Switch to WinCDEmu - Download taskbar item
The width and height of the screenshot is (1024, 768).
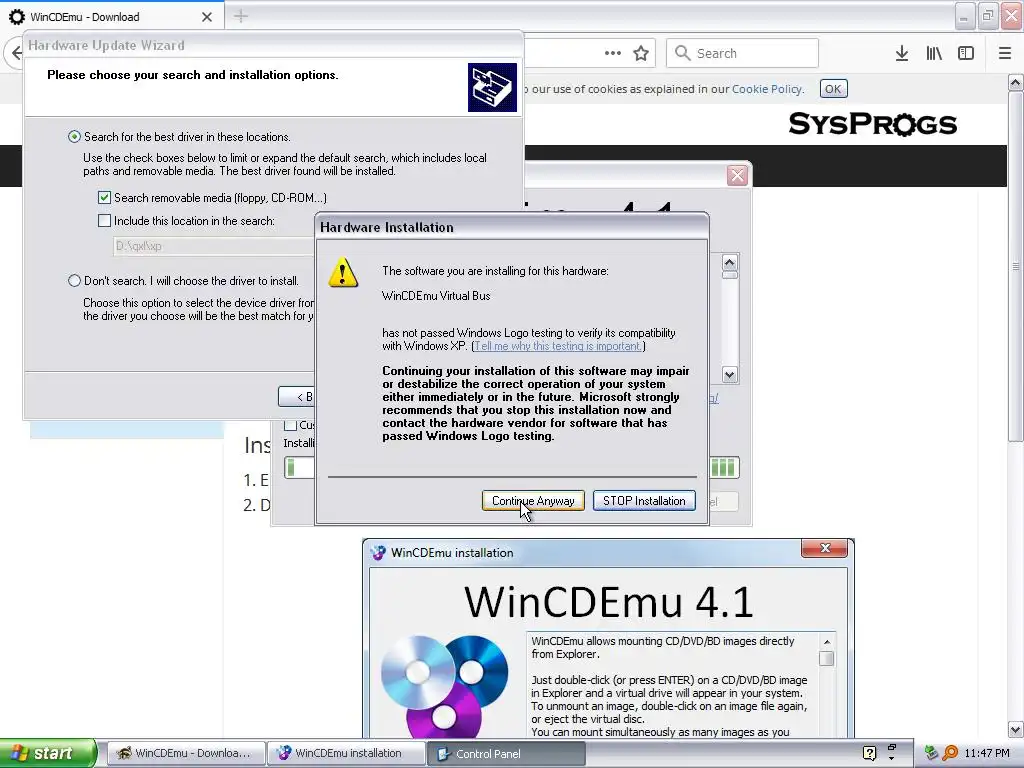(185, 753)
